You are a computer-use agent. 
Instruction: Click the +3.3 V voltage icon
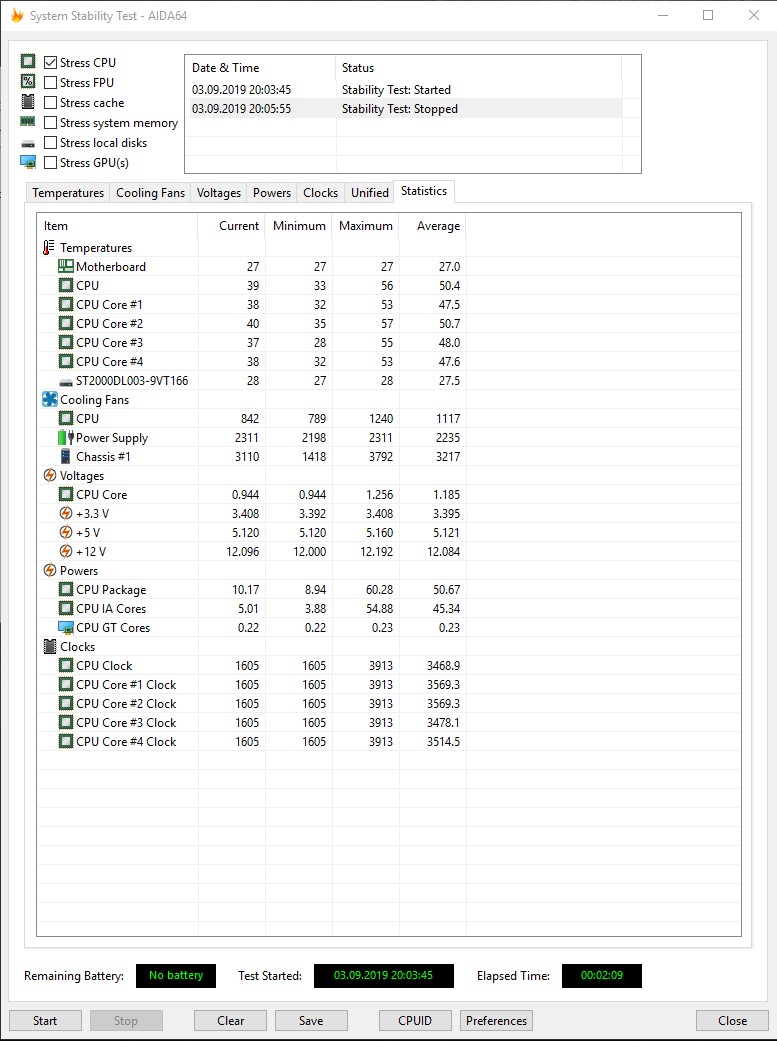pos(66,513)
